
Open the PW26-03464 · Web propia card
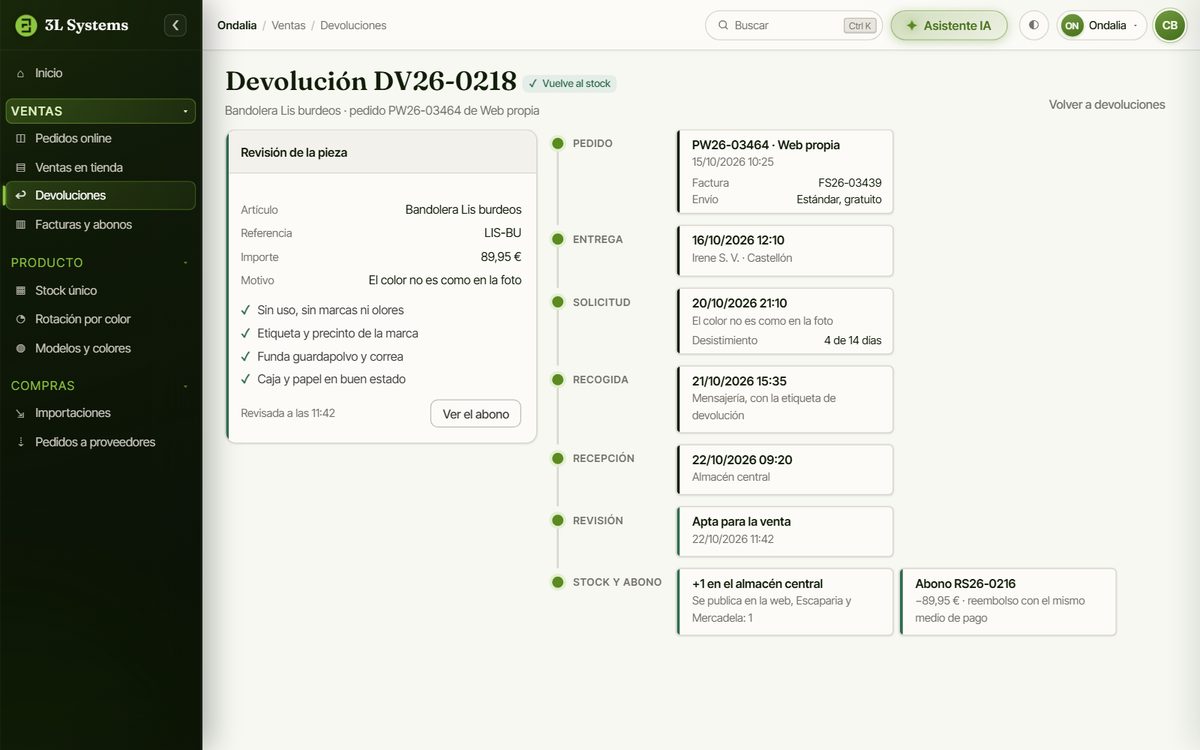785,172
